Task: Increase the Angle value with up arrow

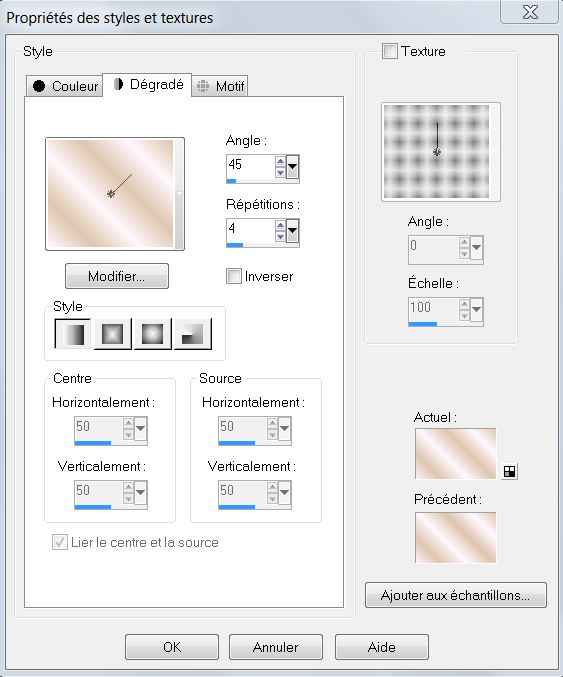Action: (280, 162)
